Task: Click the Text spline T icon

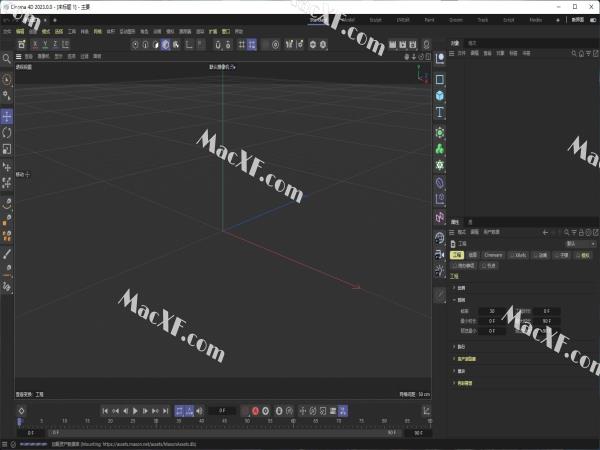Action: pyautogui.click(x=440, y=113)
